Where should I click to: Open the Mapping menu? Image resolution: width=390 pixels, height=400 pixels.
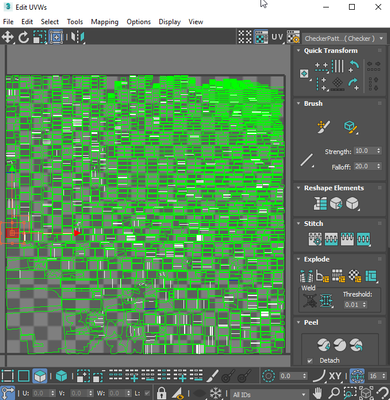point(104,22)
